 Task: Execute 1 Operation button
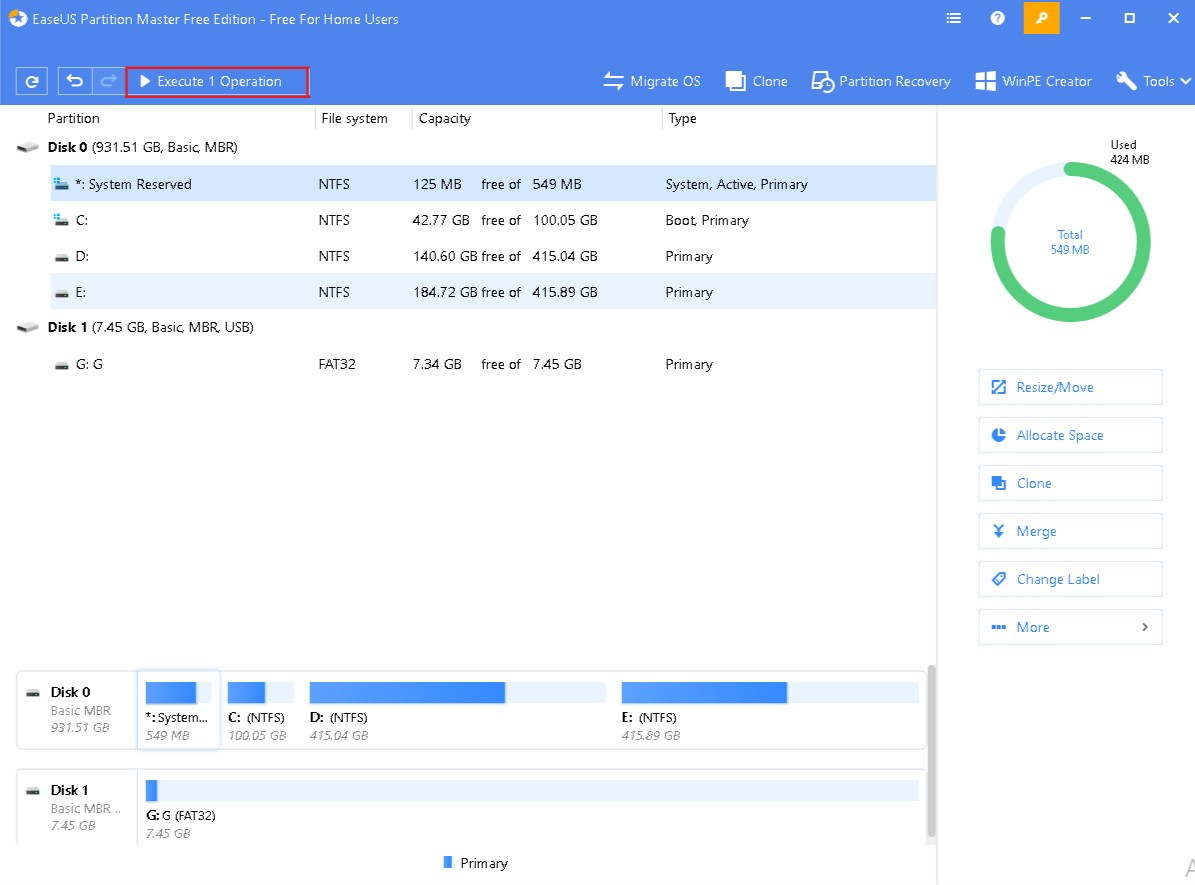[217, 82]
